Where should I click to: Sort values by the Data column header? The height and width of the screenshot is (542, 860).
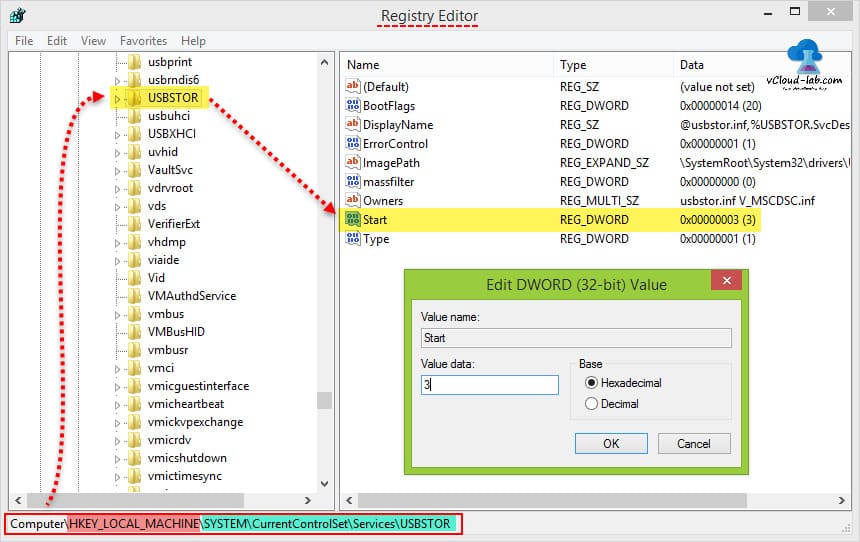coord(762,65)
